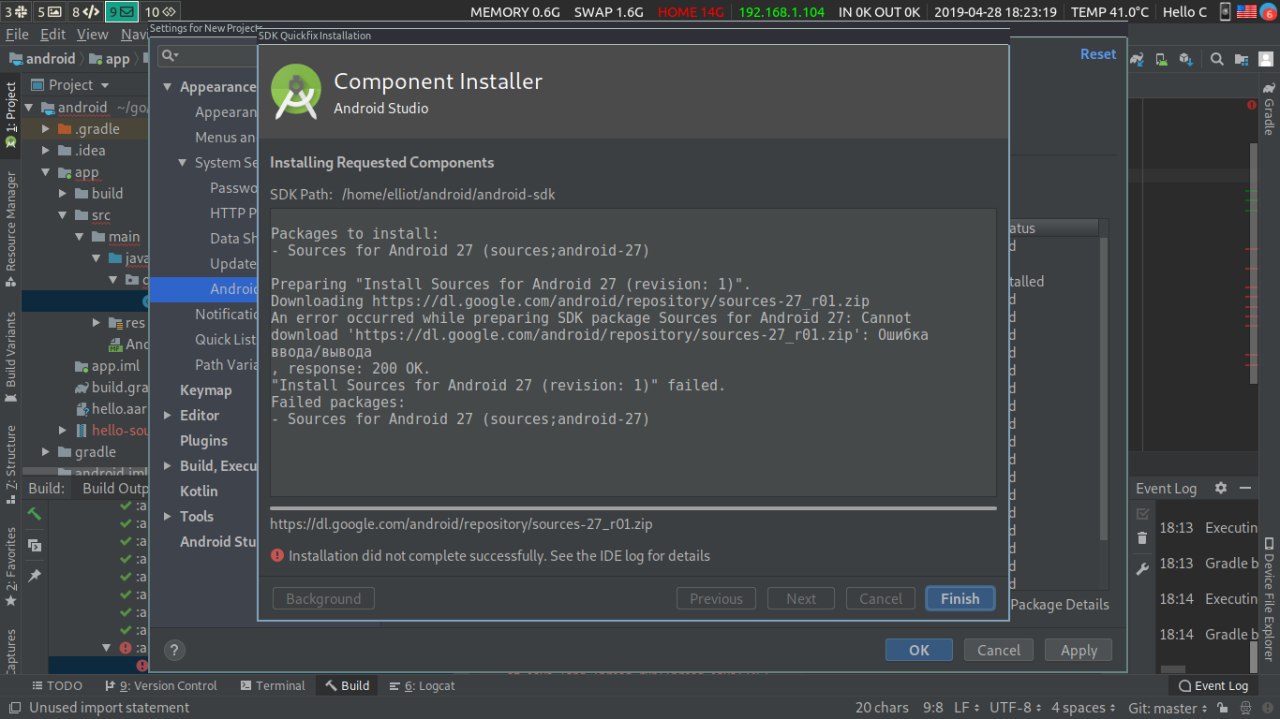This screenshot has height=719, width=1280.
Task: Open the Gradle side tool window
Action: (x=1269, y=110)
